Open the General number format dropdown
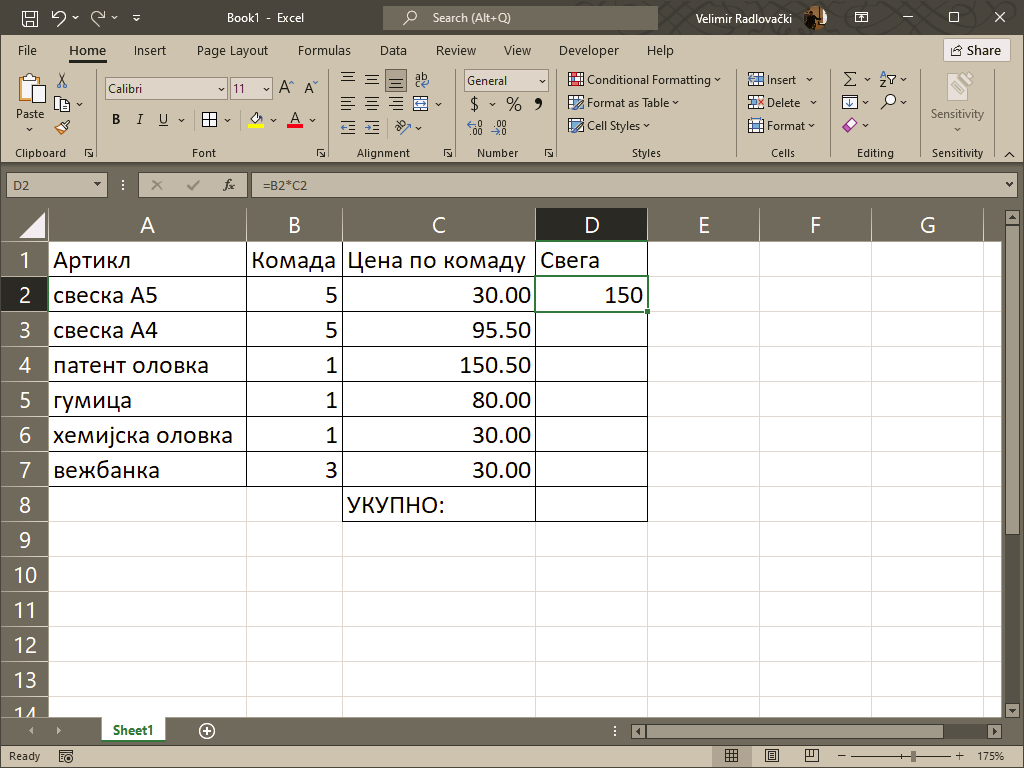 click(x=542, y=81)
